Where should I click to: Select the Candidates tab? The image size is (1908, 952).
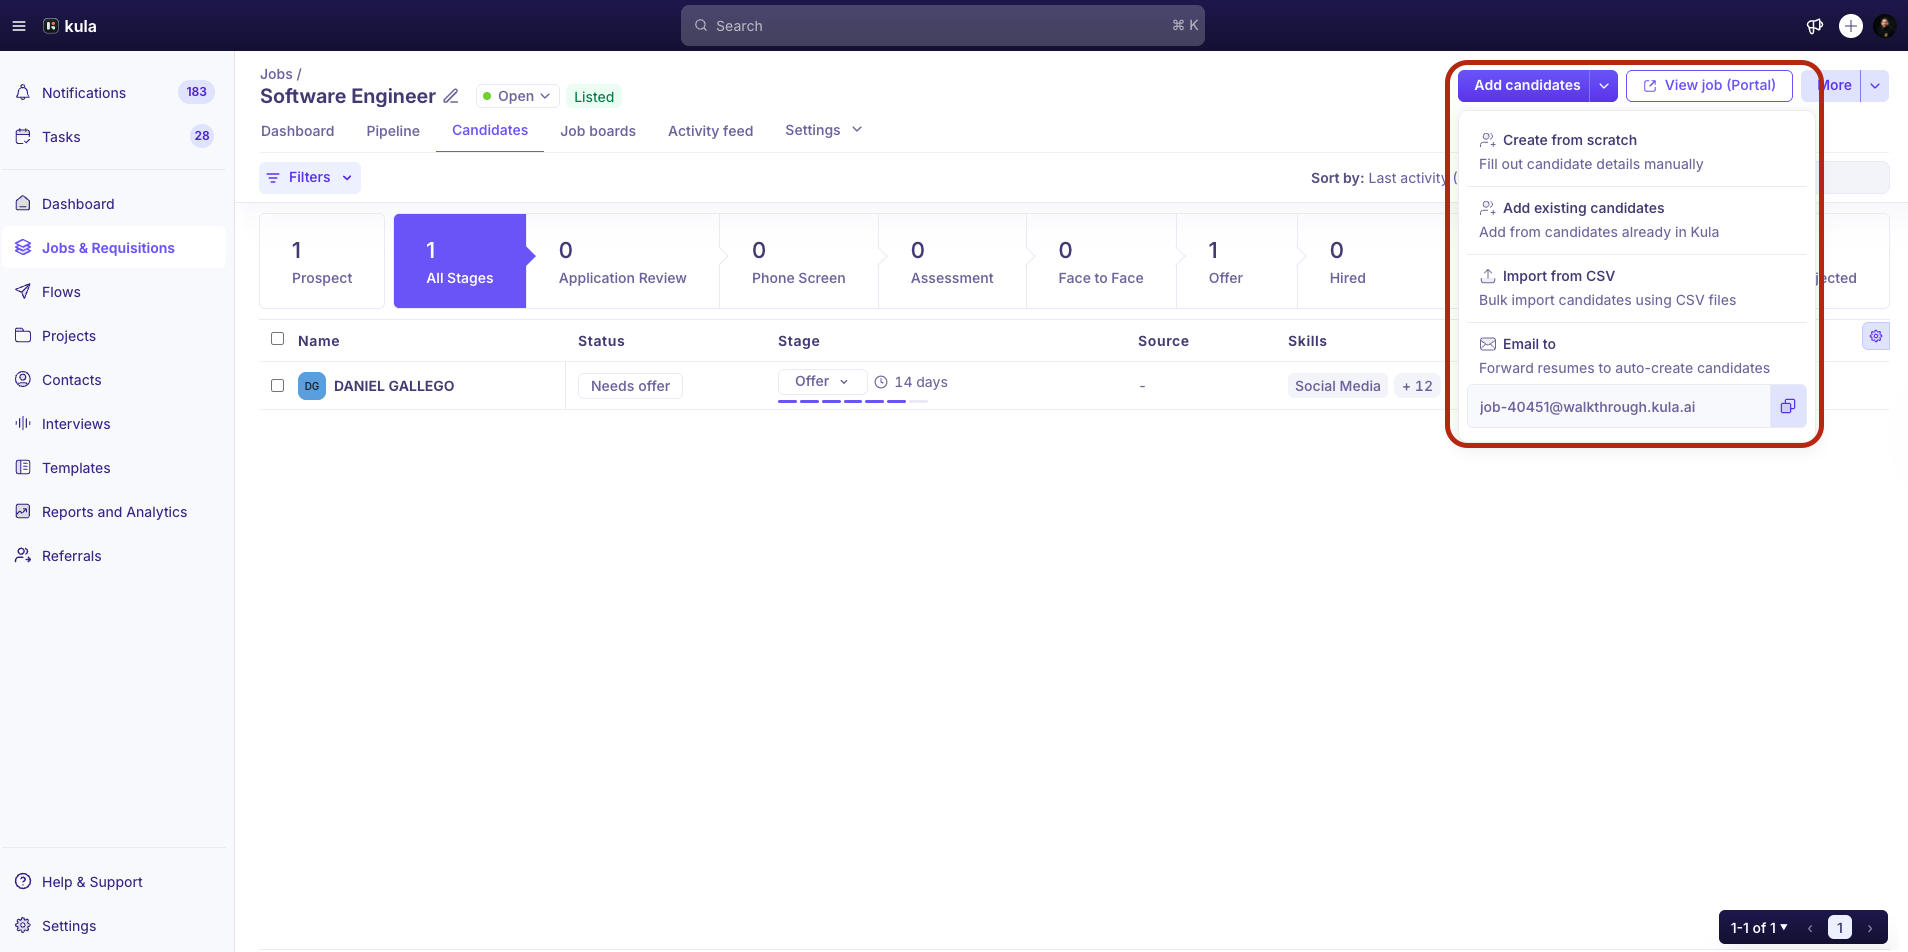[x=490, y=130]
